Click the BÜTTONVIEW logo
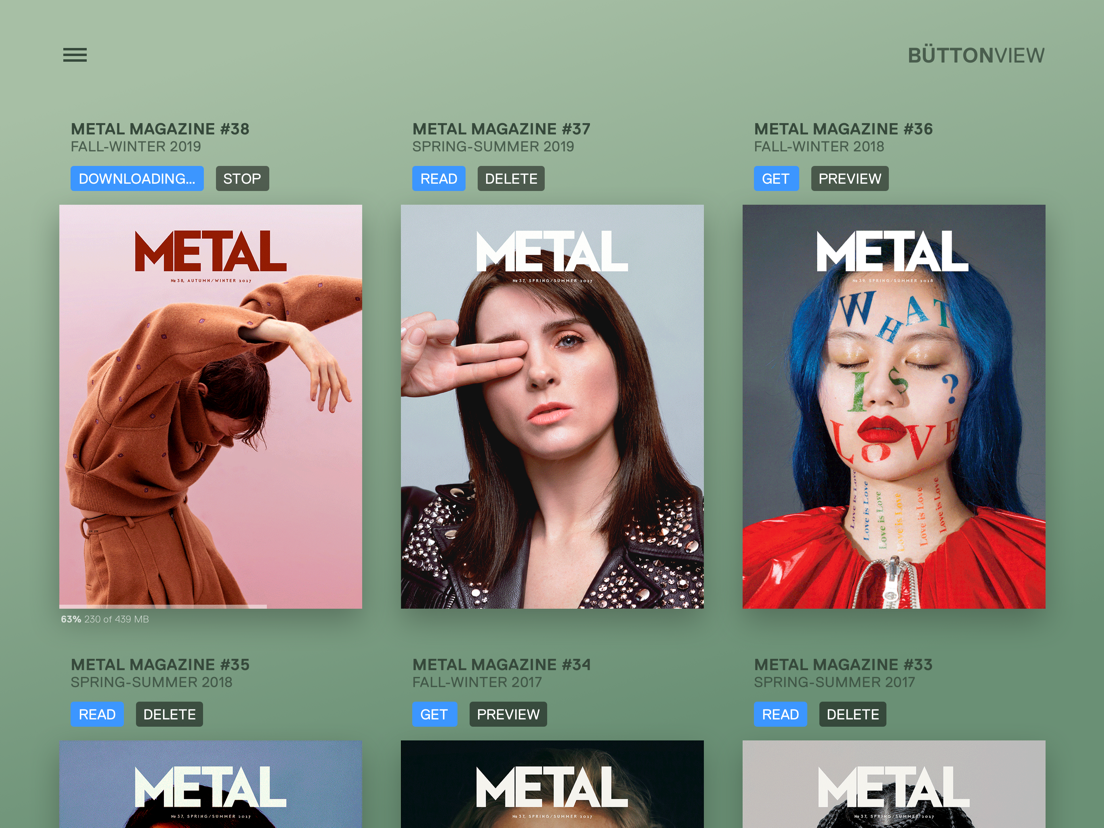1104x828 pixels. 976,55
